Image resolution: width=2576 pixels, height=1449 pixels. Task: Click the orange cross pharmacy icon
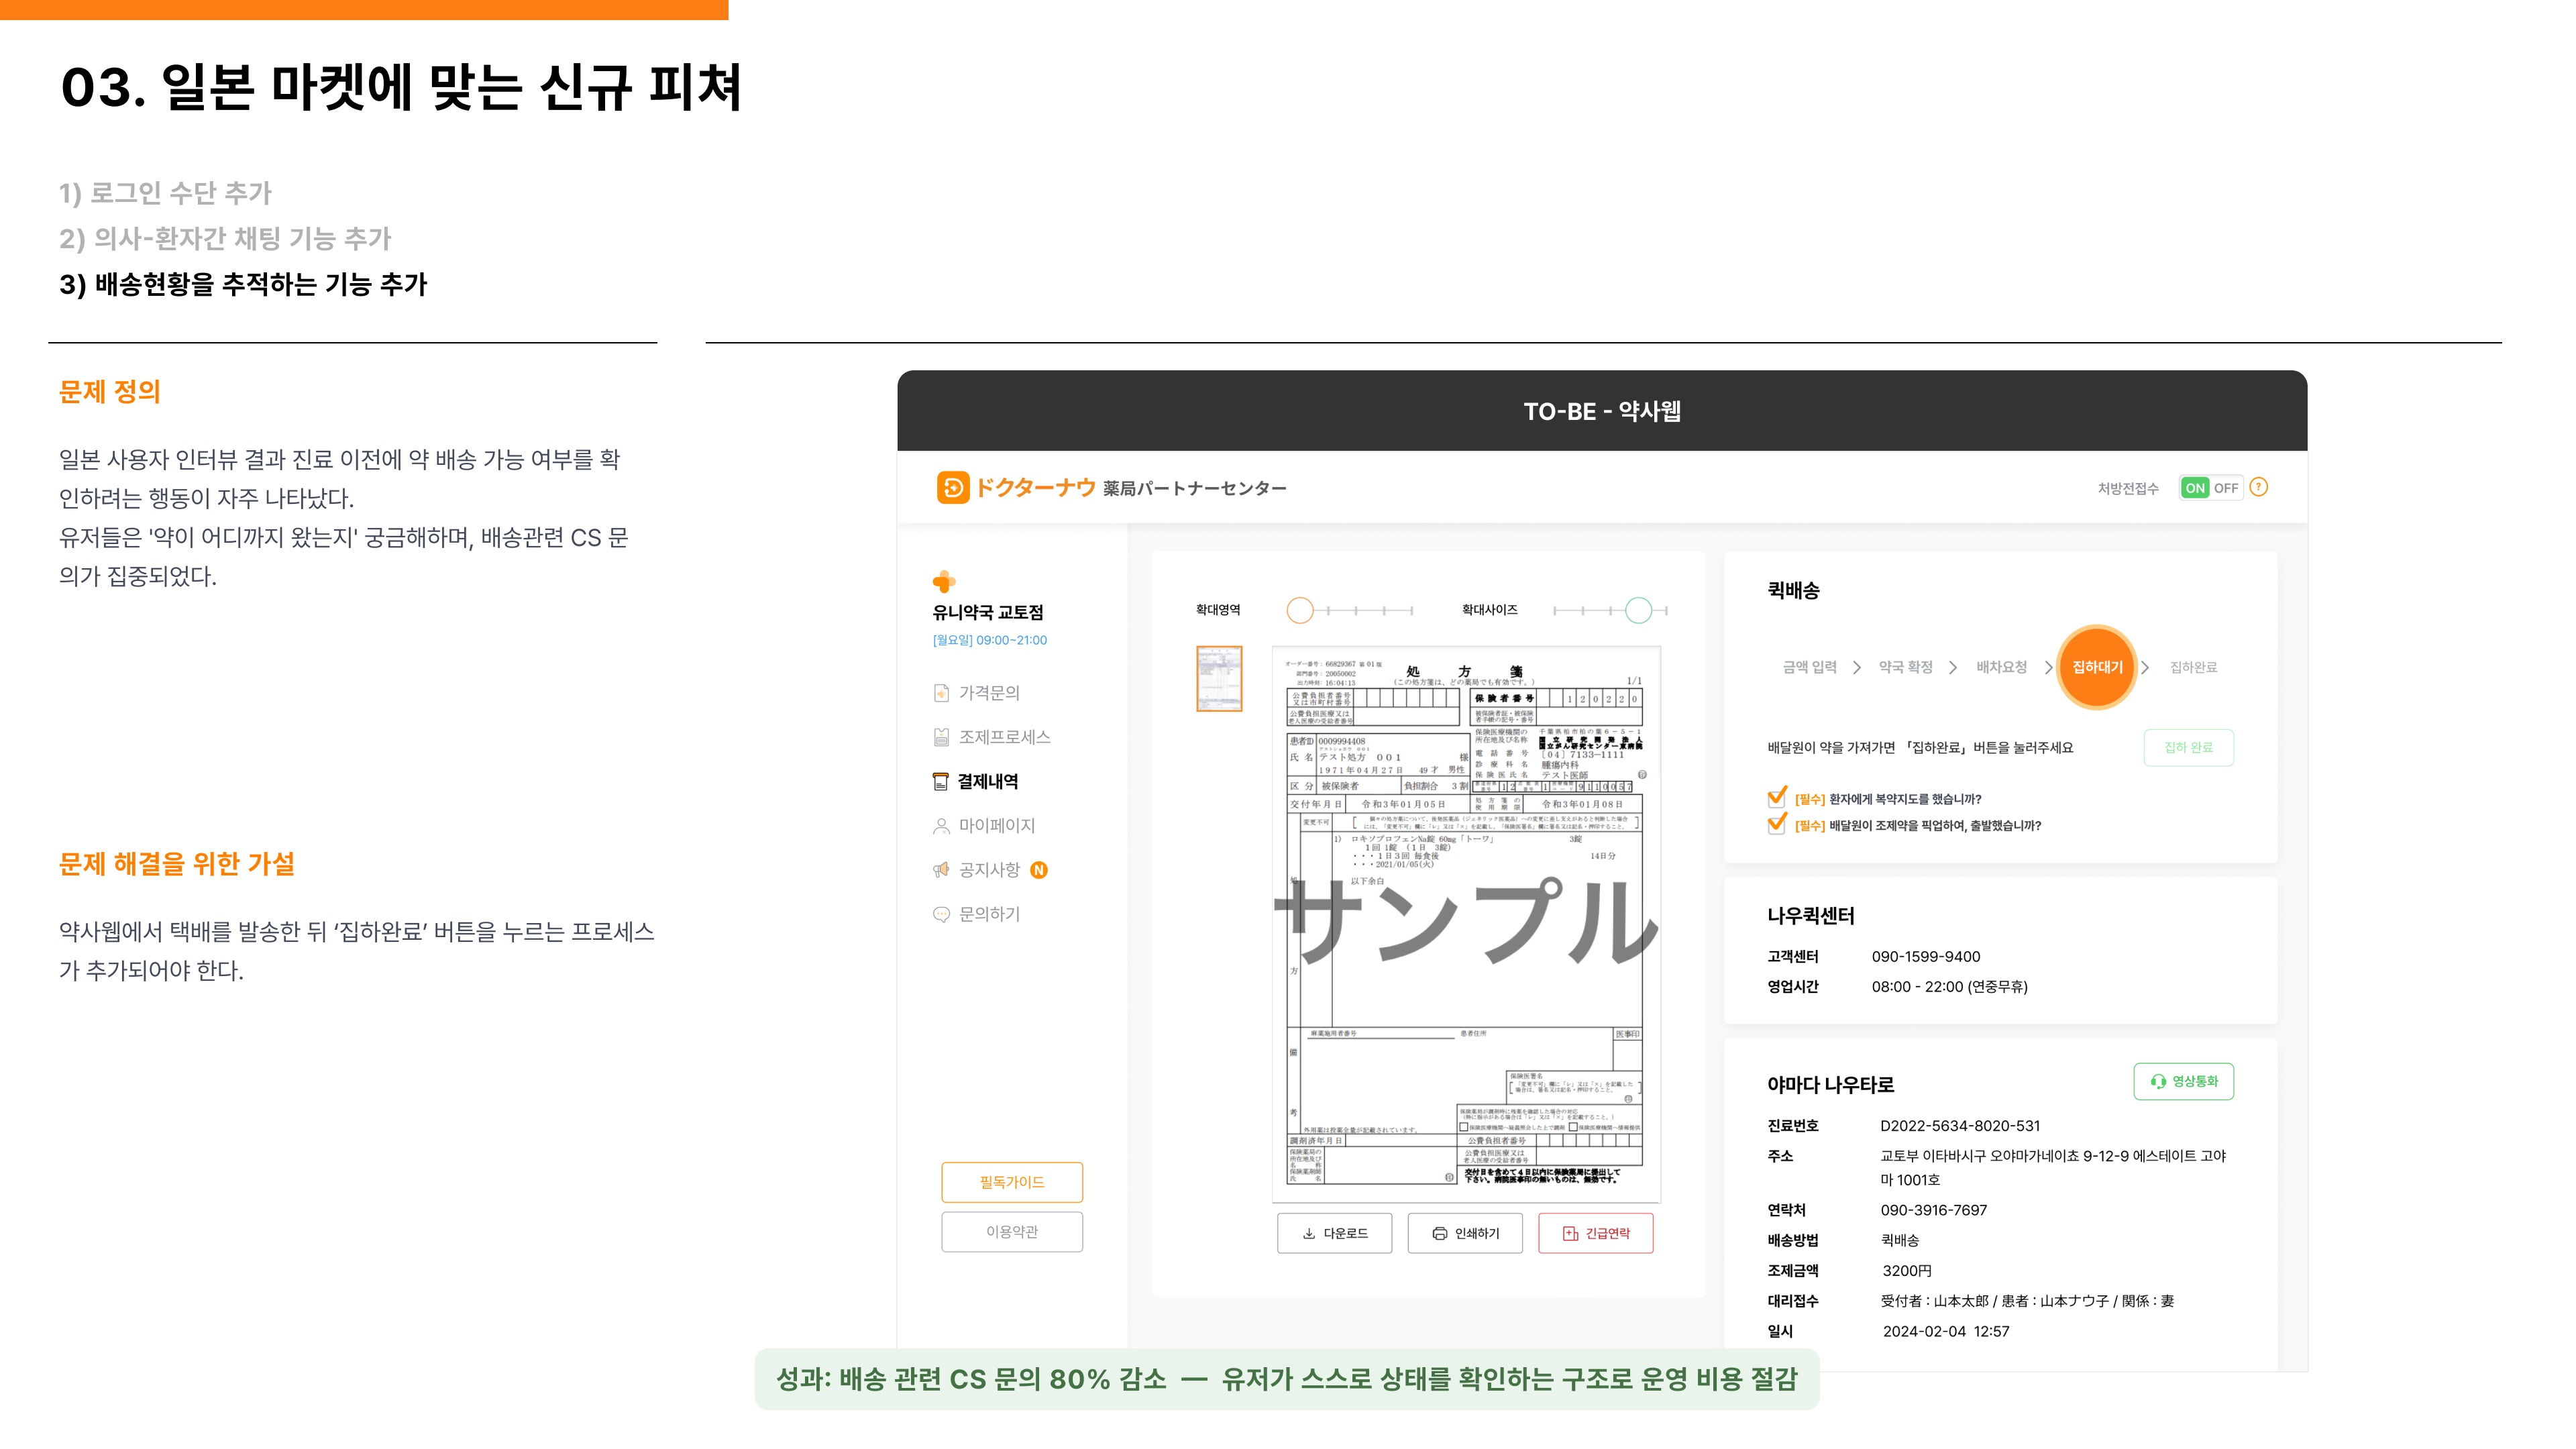pyautogui.click(x=943, y=581)
